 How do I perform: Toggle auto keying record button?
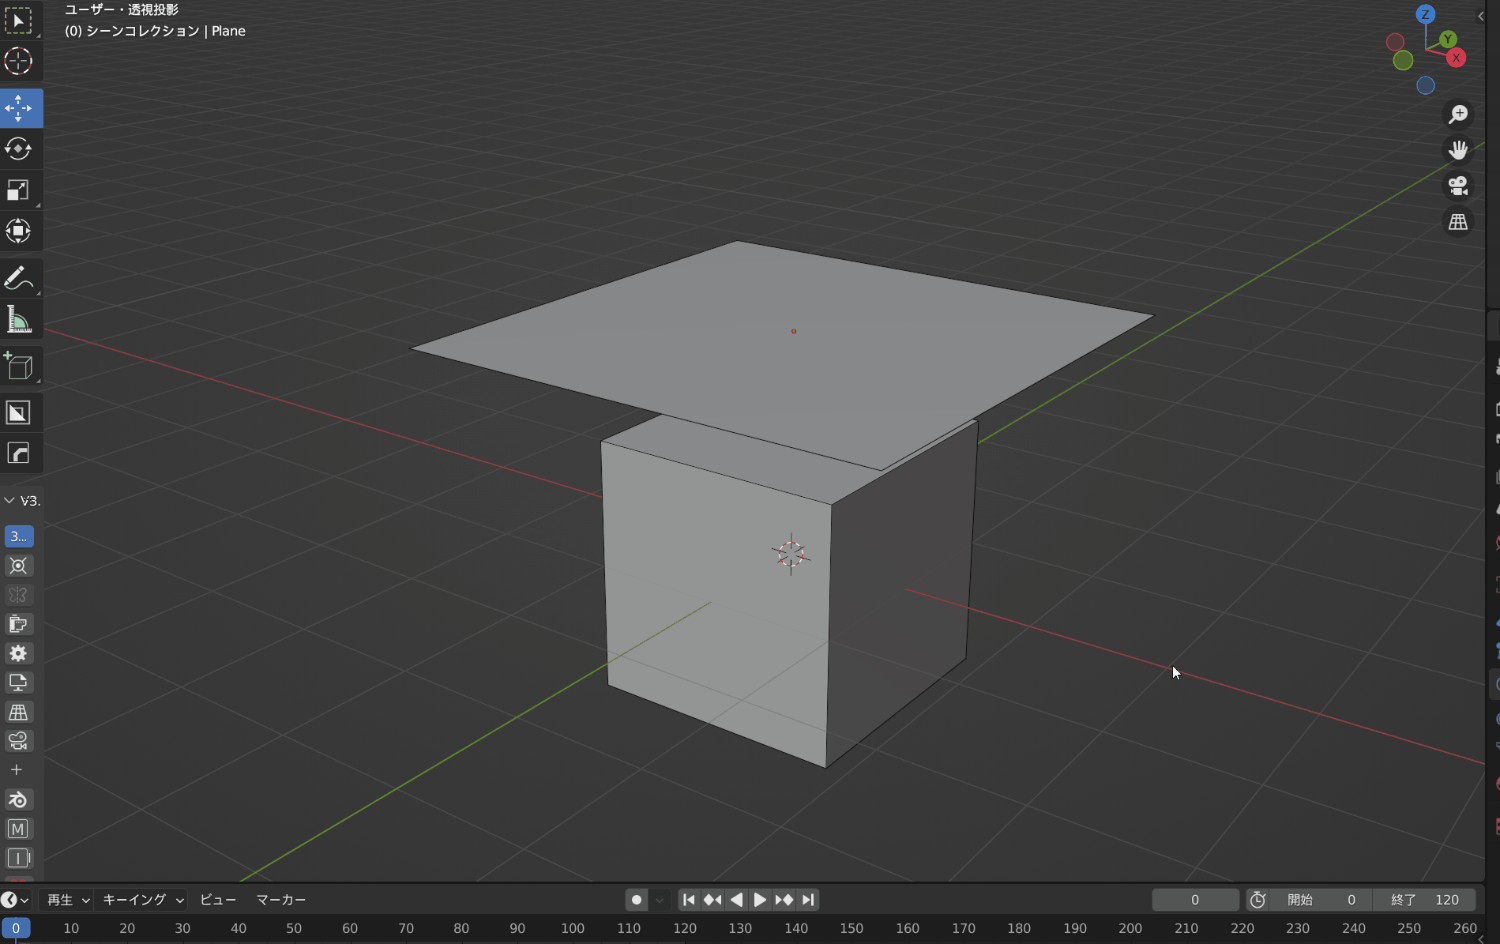636,900
